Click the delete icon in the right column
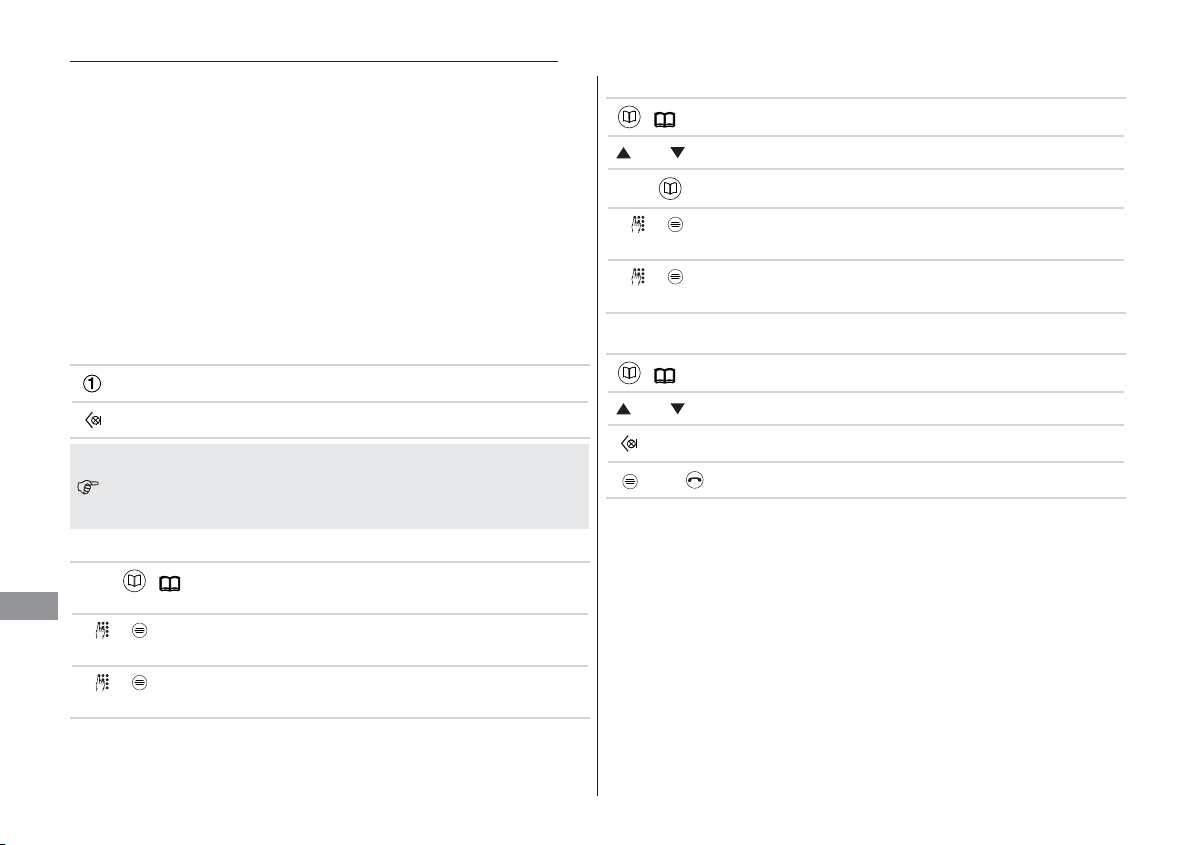This screenshot has width=1184, height=845. coord(629,443)
